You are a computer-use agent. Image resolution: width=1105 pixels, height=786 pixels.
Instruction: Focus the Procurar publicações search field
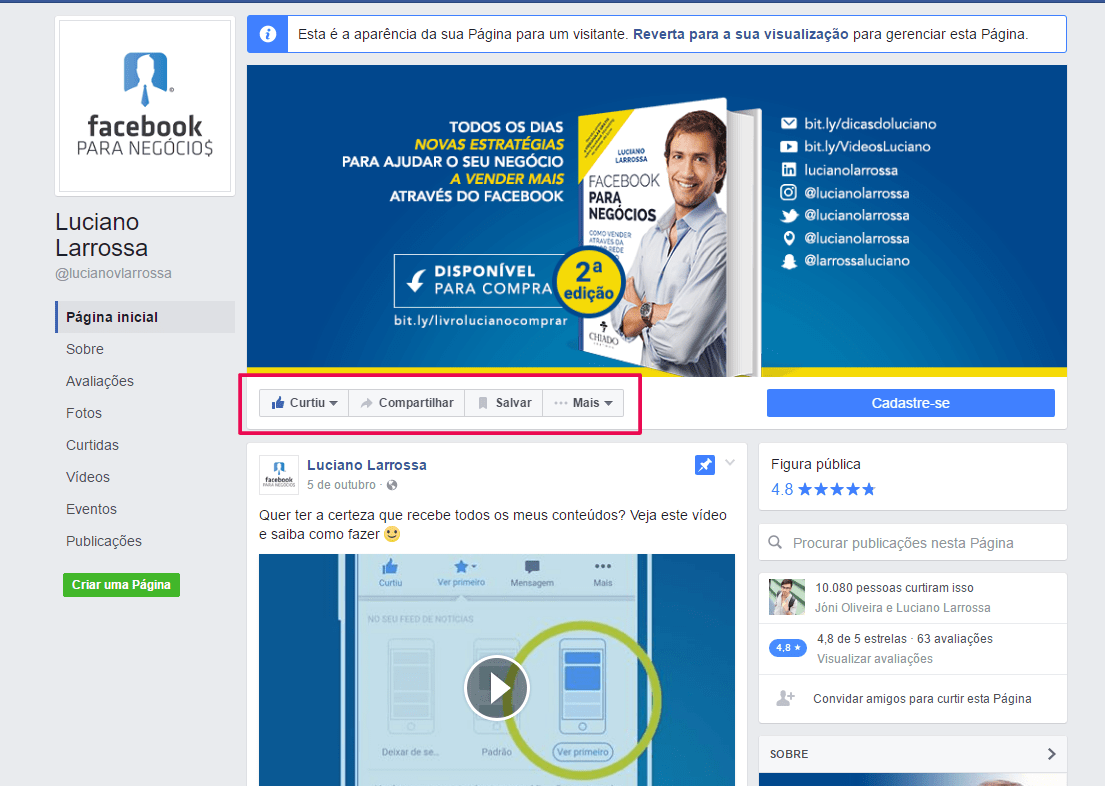click(x=913, y=542)
